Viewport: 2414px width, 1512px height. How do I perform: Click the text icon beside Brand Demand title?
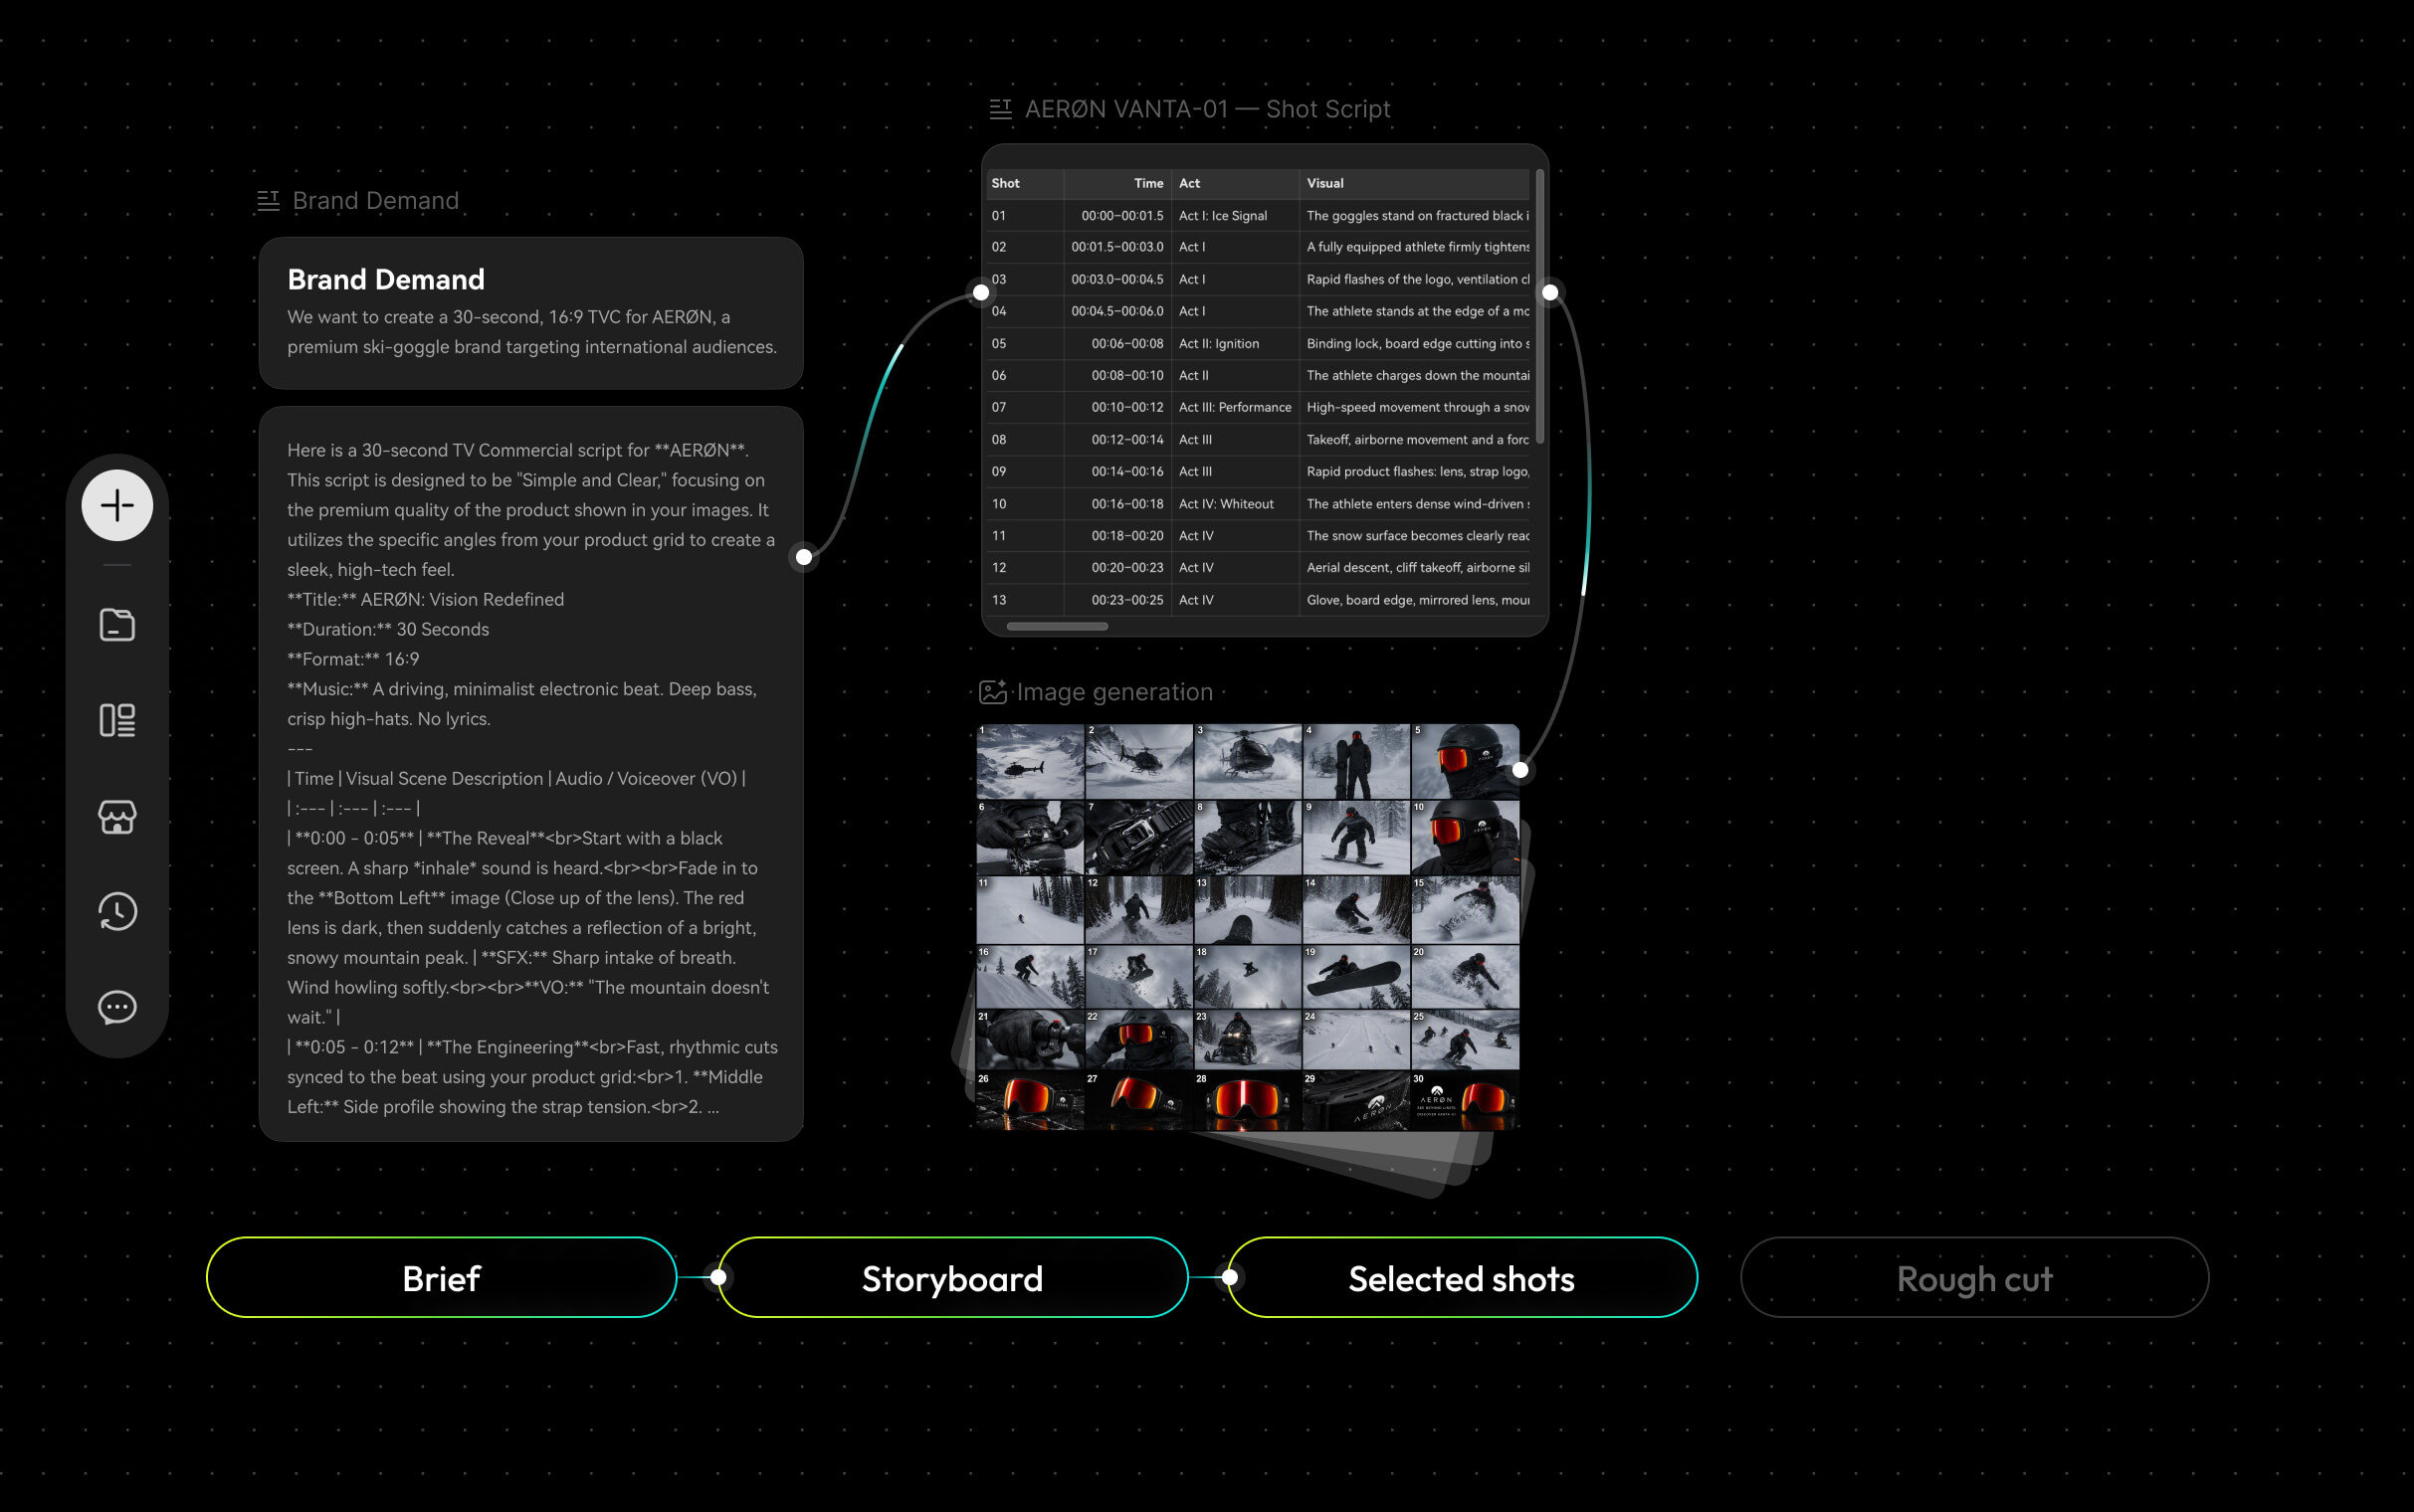268,201
